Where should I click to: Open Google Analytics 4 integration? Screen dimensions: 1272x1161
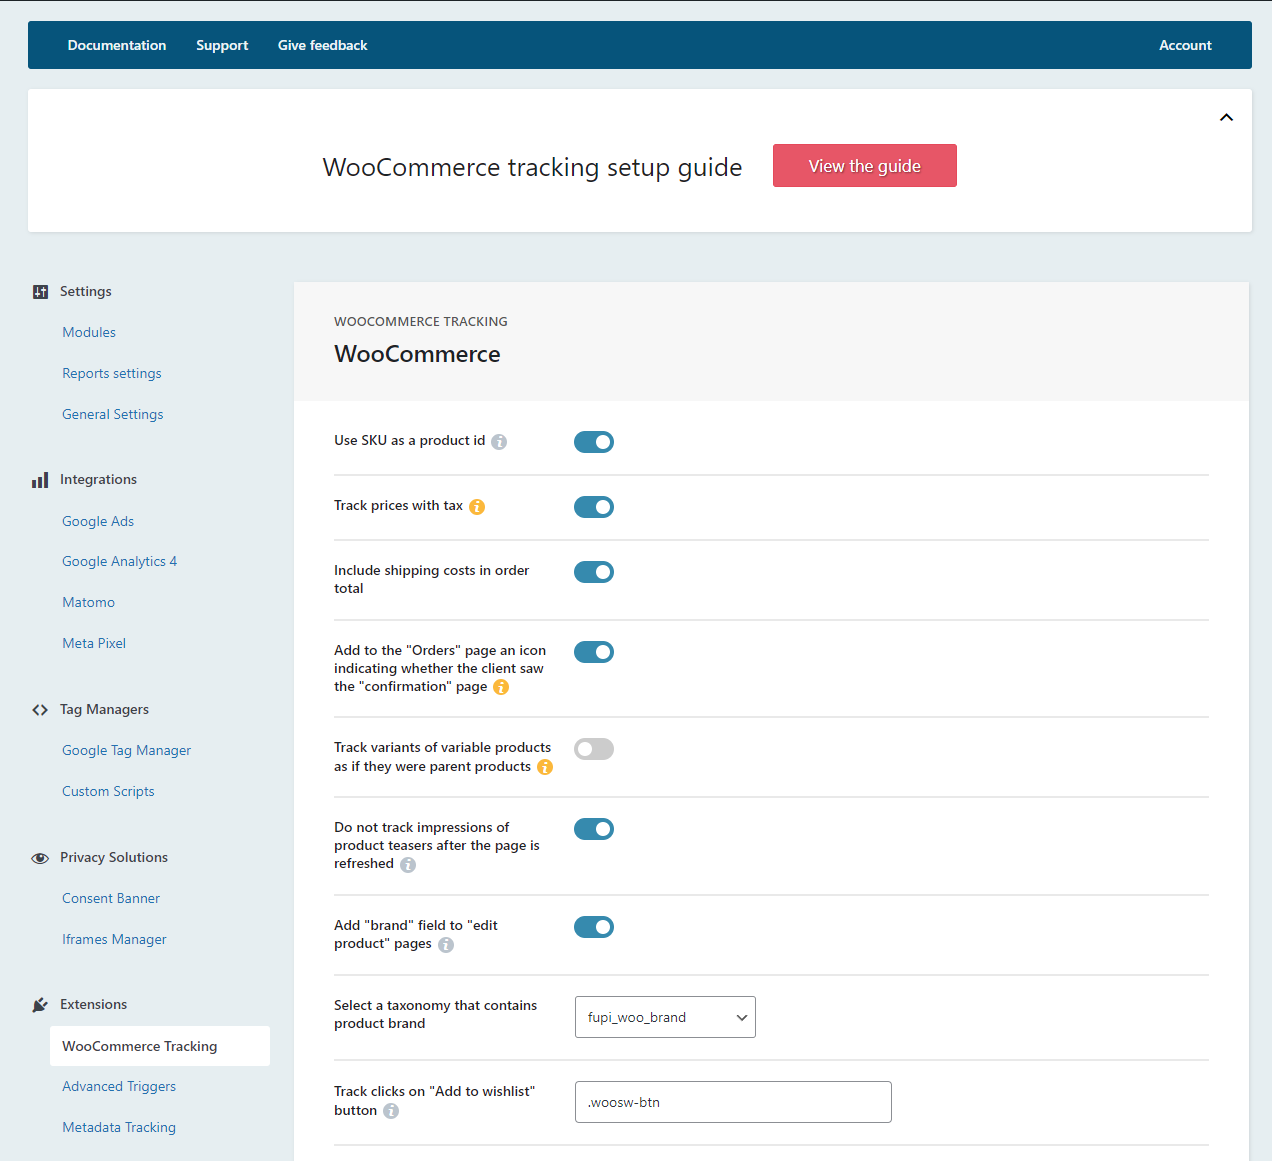pos(120,561)
